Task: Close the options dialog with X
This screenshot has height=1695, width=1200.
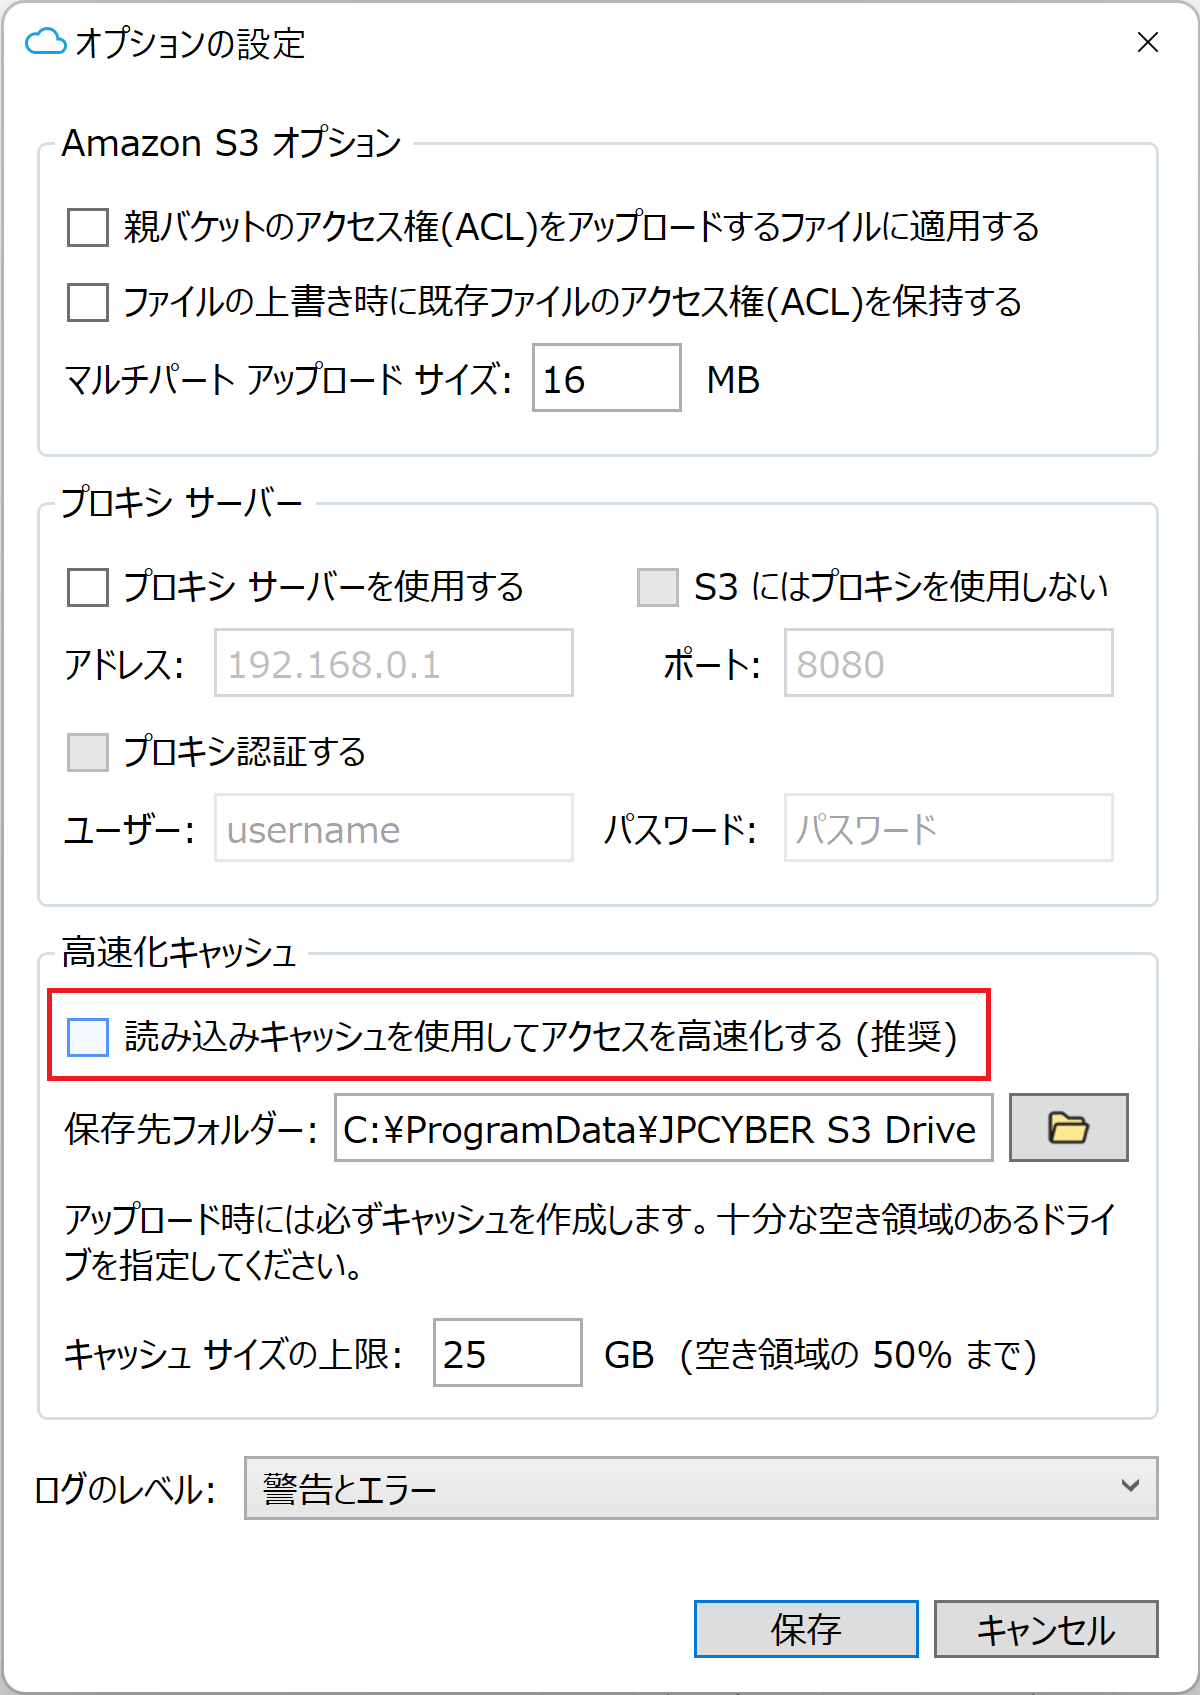Action: point(1147,42)
